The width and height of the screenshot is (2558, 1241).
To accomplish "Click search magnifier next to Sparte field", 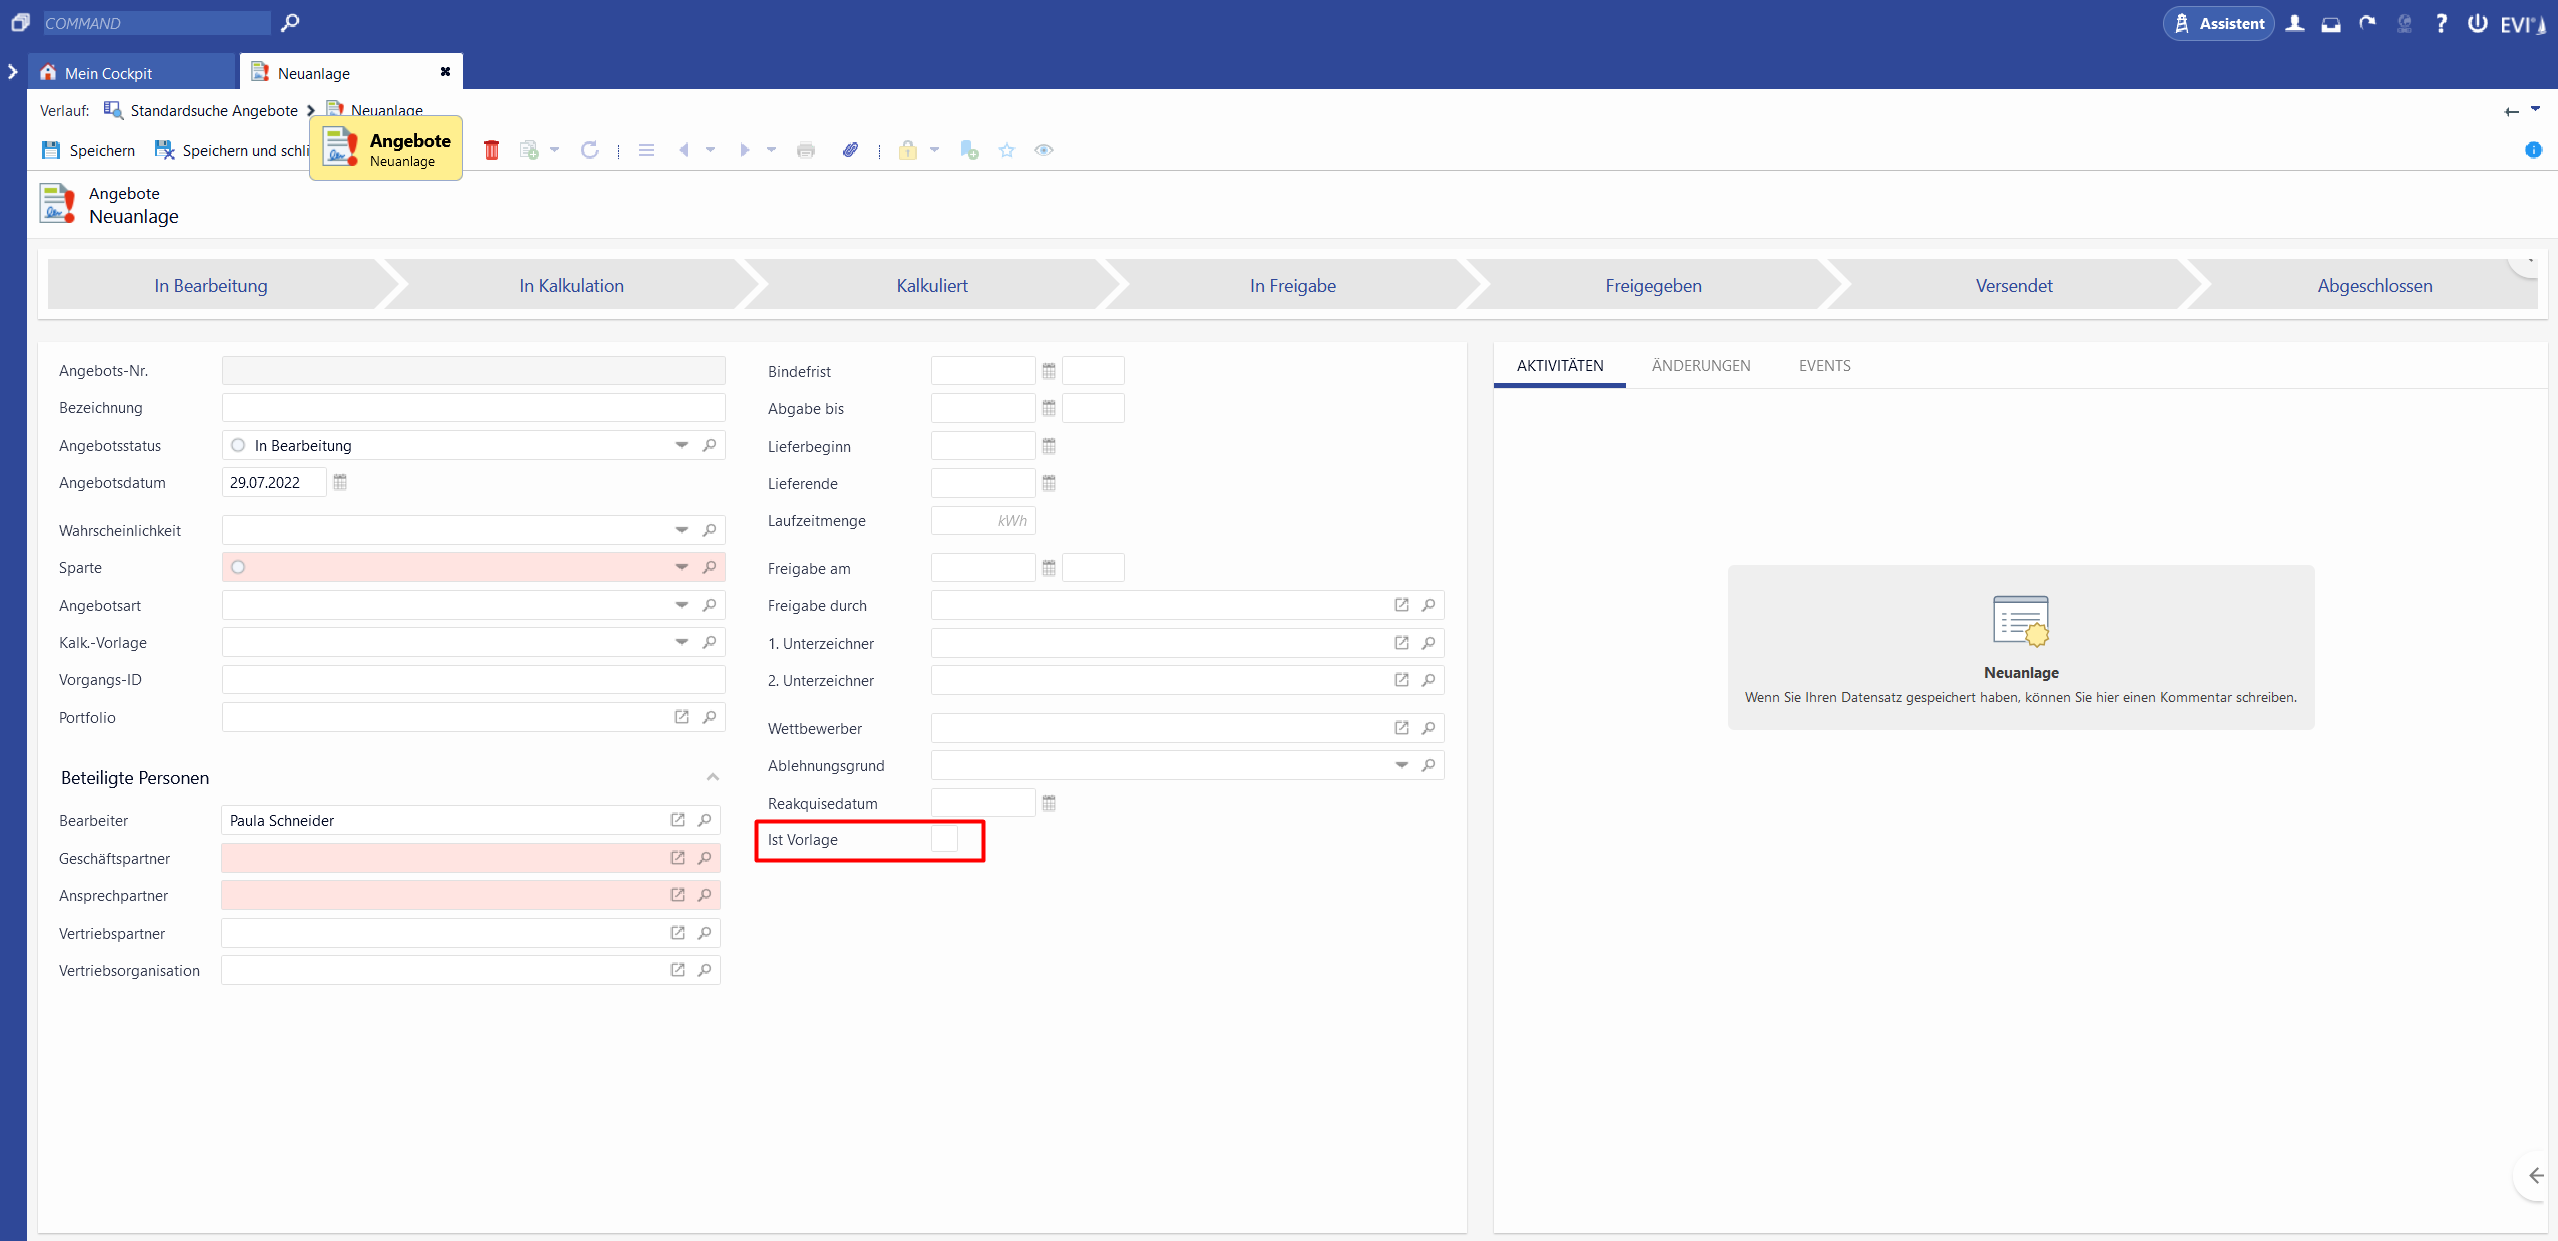I will click(x=709, y=567).
